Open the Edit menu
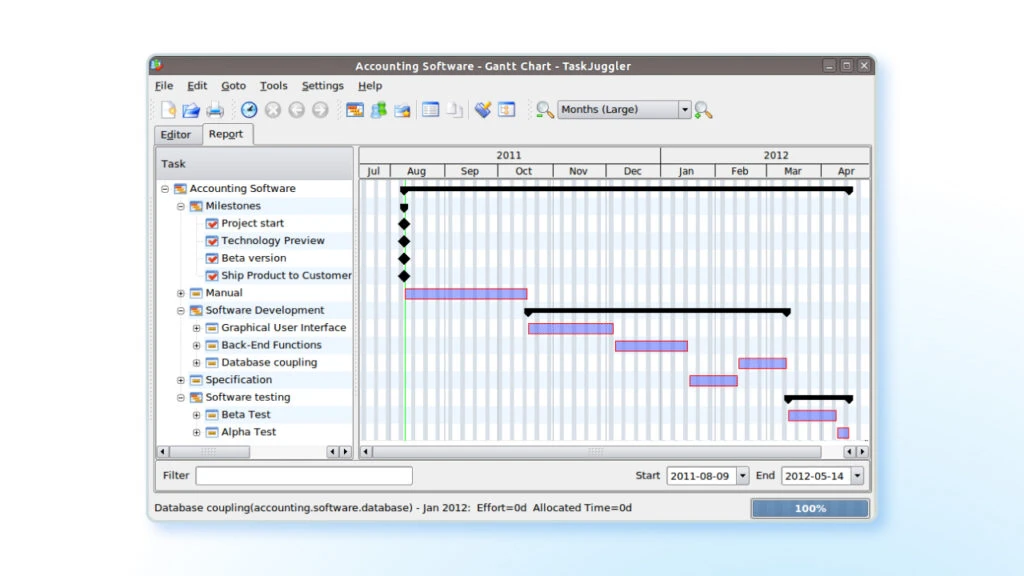Image resolution: width=1024 pixels, height=576 pixels. [x=197, y=86]
